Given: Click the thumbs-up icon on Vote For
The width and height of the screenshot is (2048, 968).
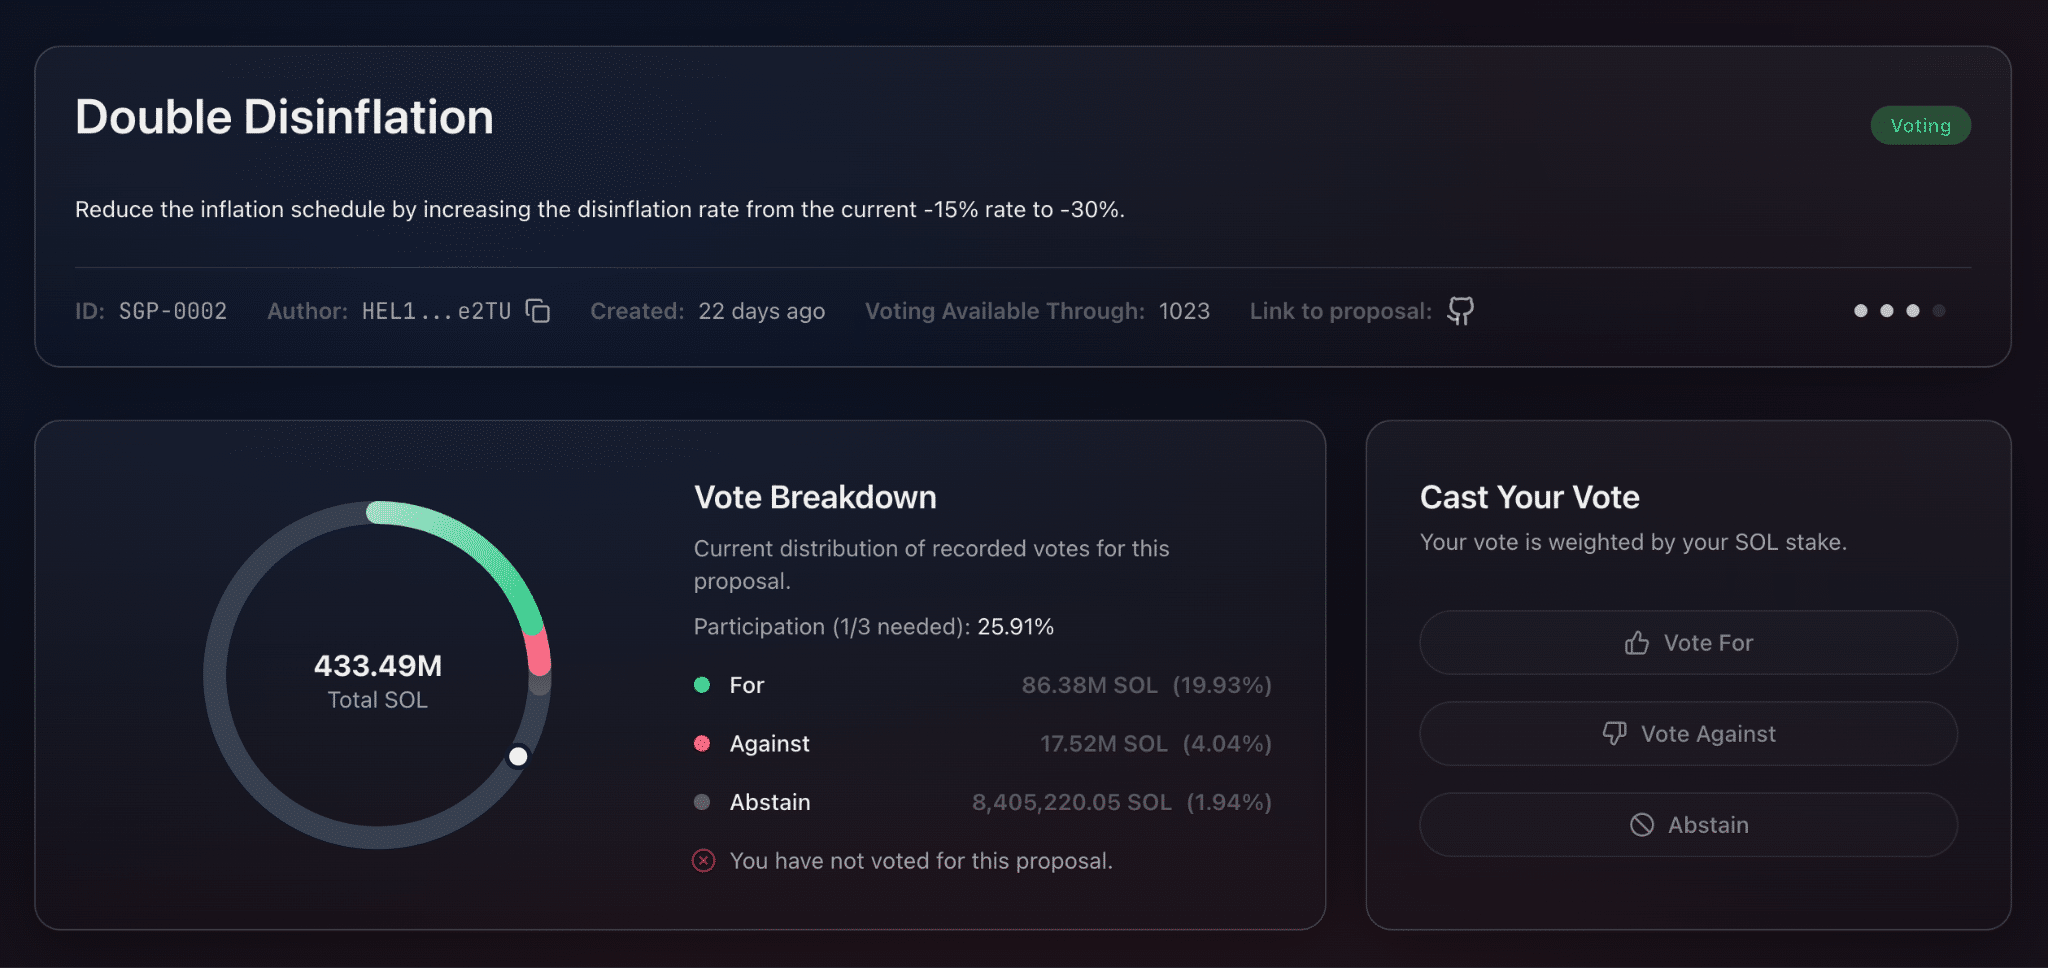Looking at the screenshot, I should 1637,643.
